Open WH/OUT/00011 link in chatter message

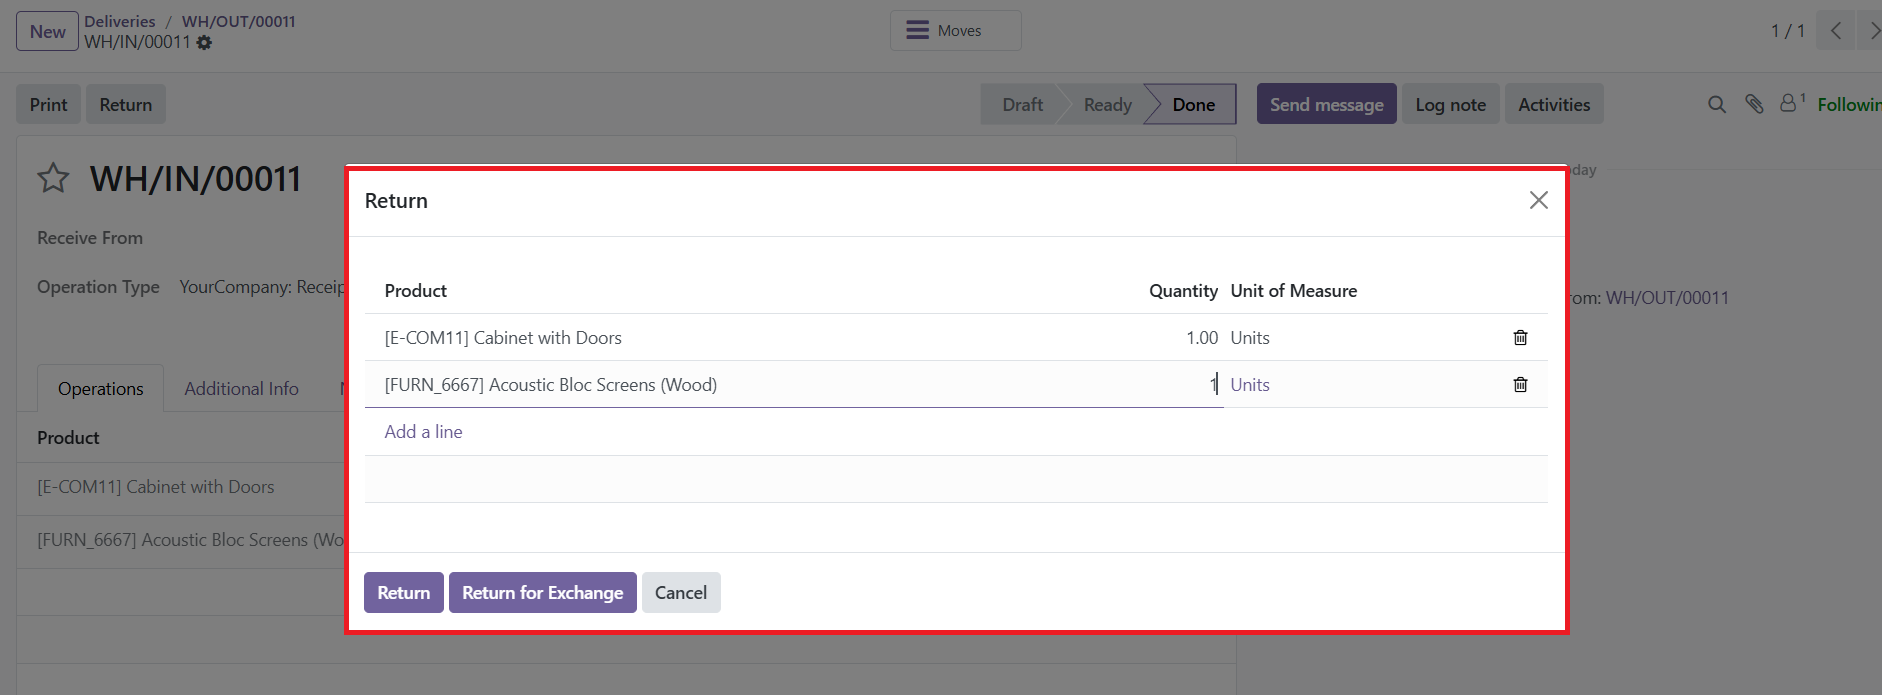pos(1667,298)
